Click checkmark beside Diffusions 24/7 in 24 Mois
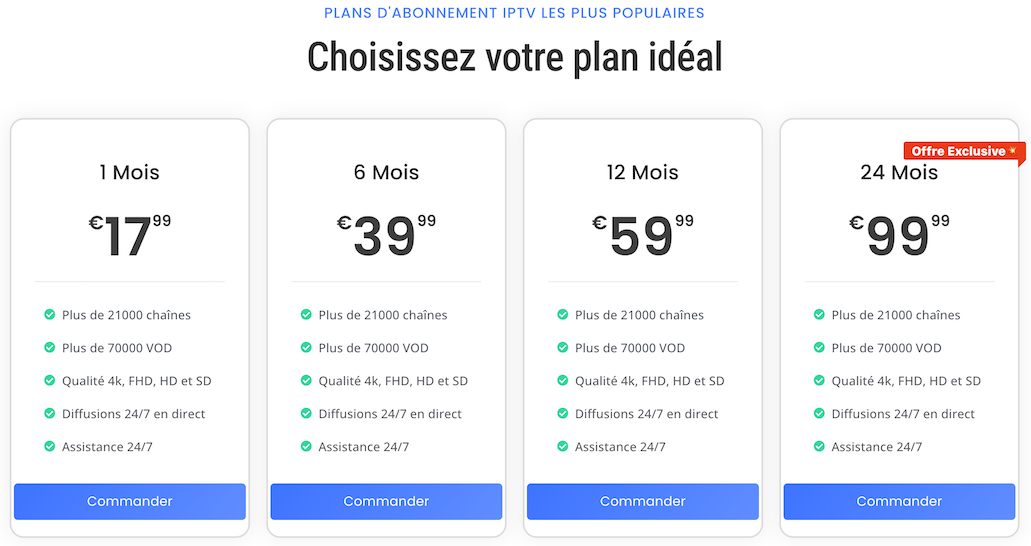Screen dimensions: 1031x546 (x=819, y=413)
